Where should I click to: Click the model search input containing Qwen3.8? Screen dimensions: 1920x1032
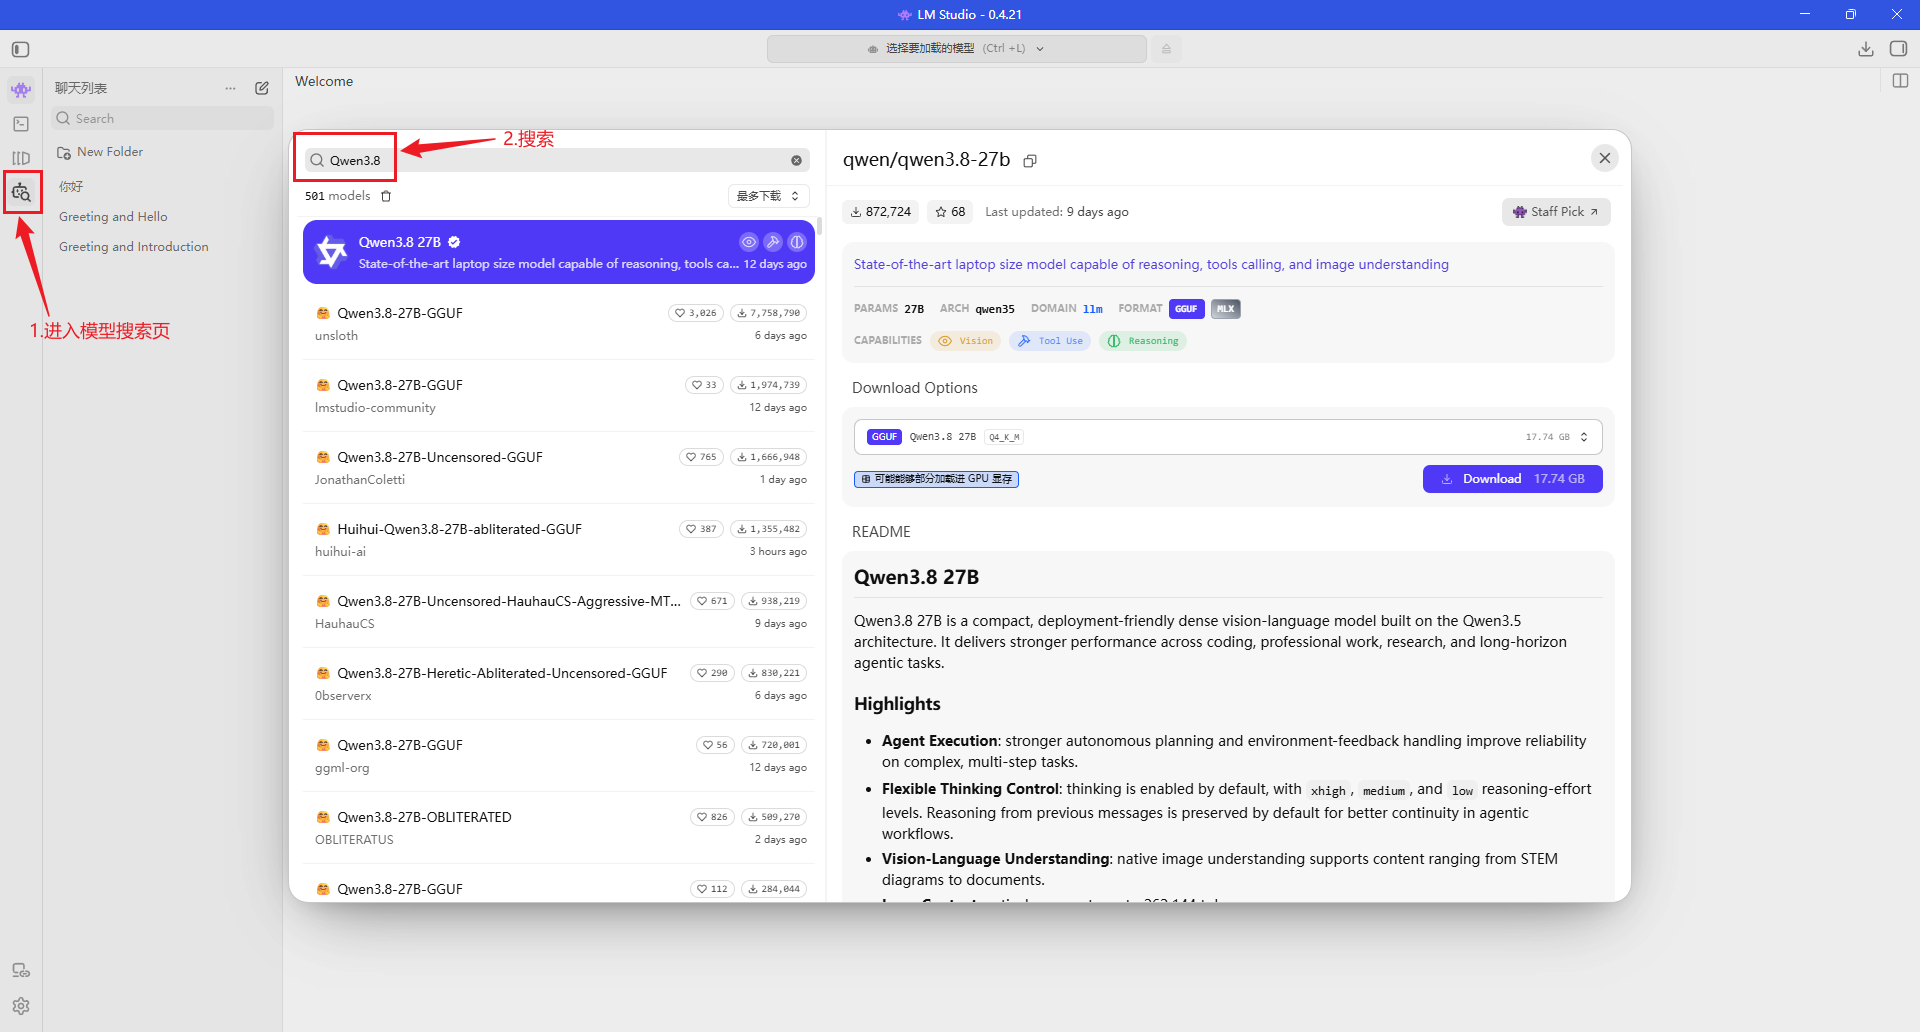click(x=557, y=160)
